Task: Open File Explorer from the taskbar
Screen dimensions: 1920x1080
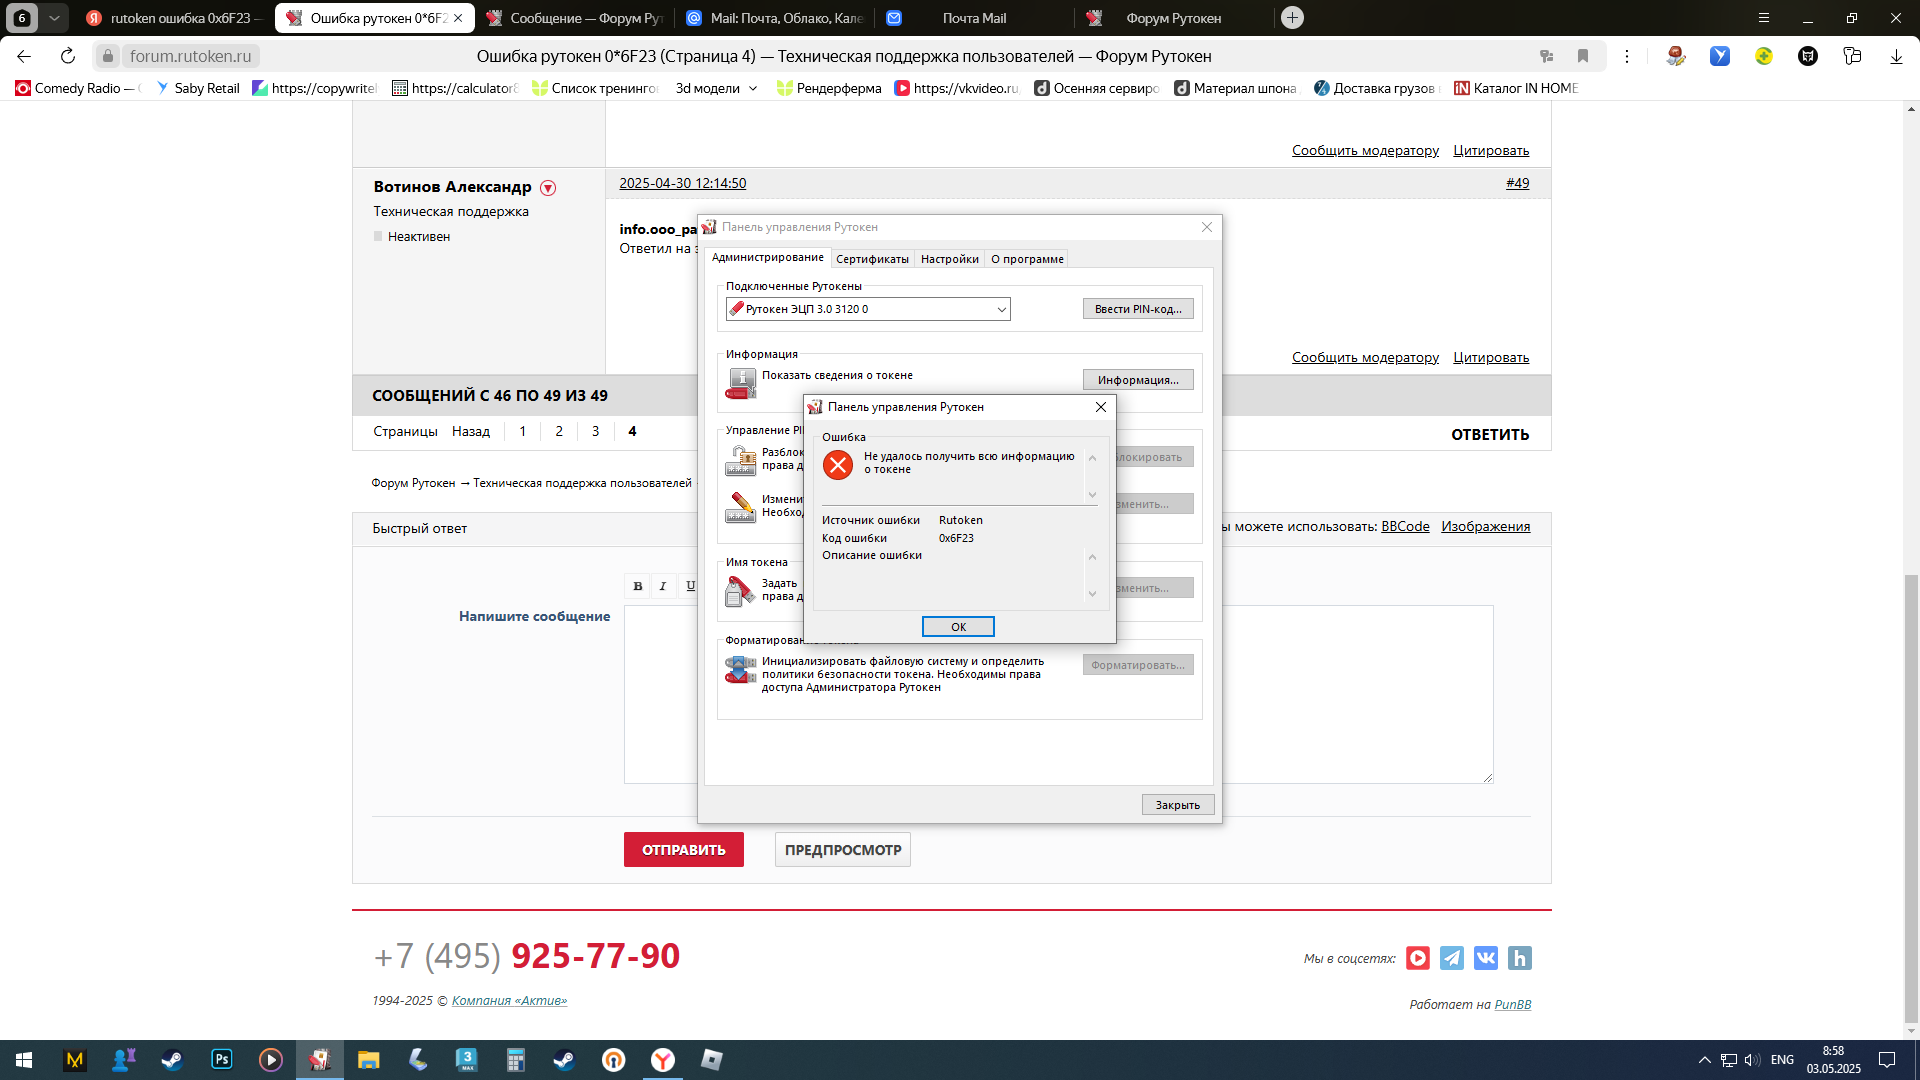Action: (369, 1060)
